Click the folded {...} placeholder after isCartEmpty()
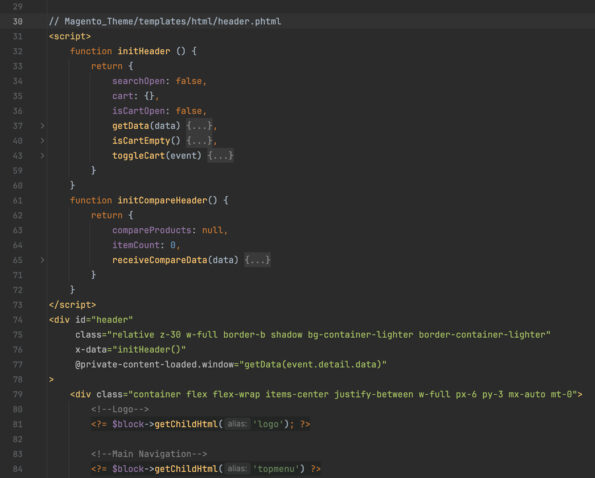This screenshot has width=595, height=478. point(199,141)
